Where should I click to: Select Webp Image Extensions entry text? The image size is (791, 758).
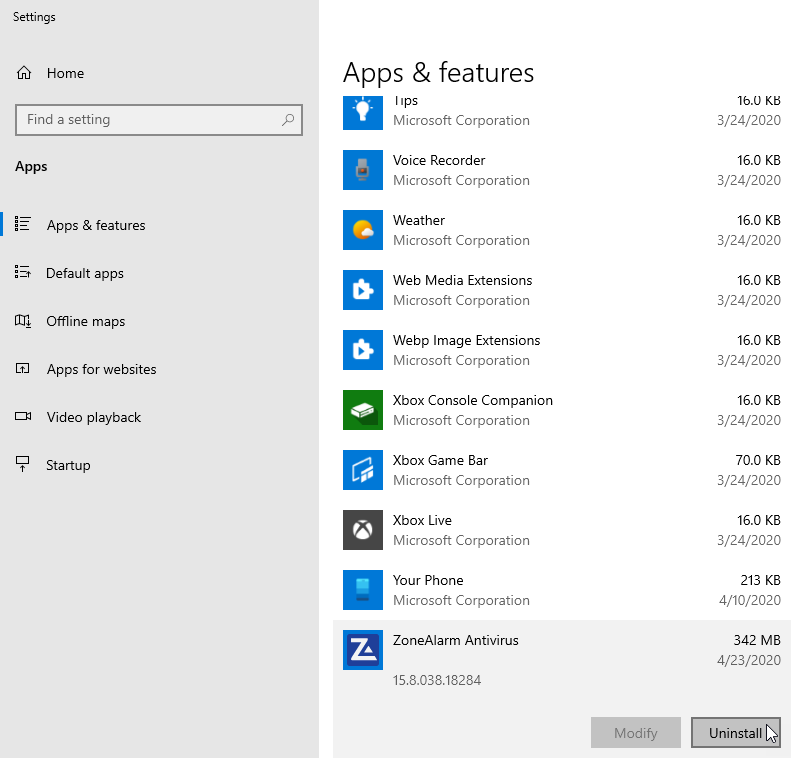click(x=467, y=340)
